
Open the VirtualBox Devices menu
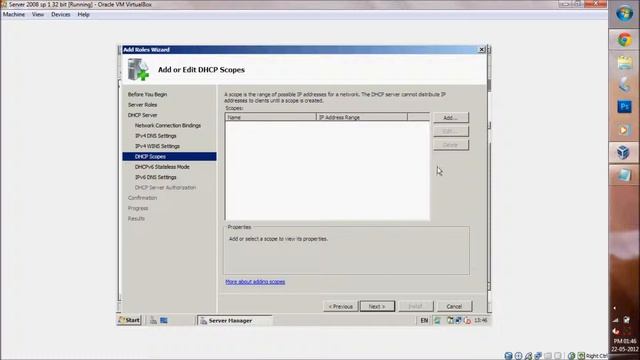[x=60, y=14]
